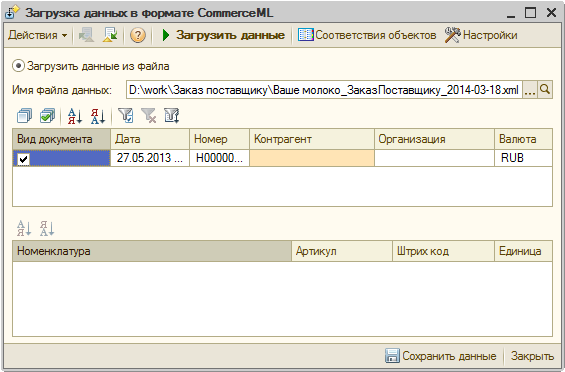Image resolution: width=565 pixels, height=372 pixels.
Task: Open file browse ellipsis button
Action: coord(529,89)
